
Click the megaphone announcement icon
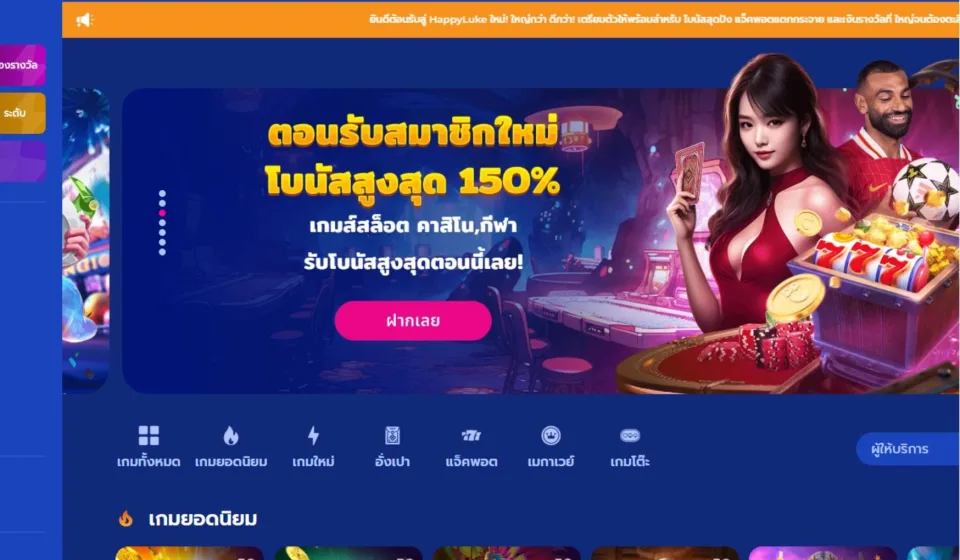[84, 20]
